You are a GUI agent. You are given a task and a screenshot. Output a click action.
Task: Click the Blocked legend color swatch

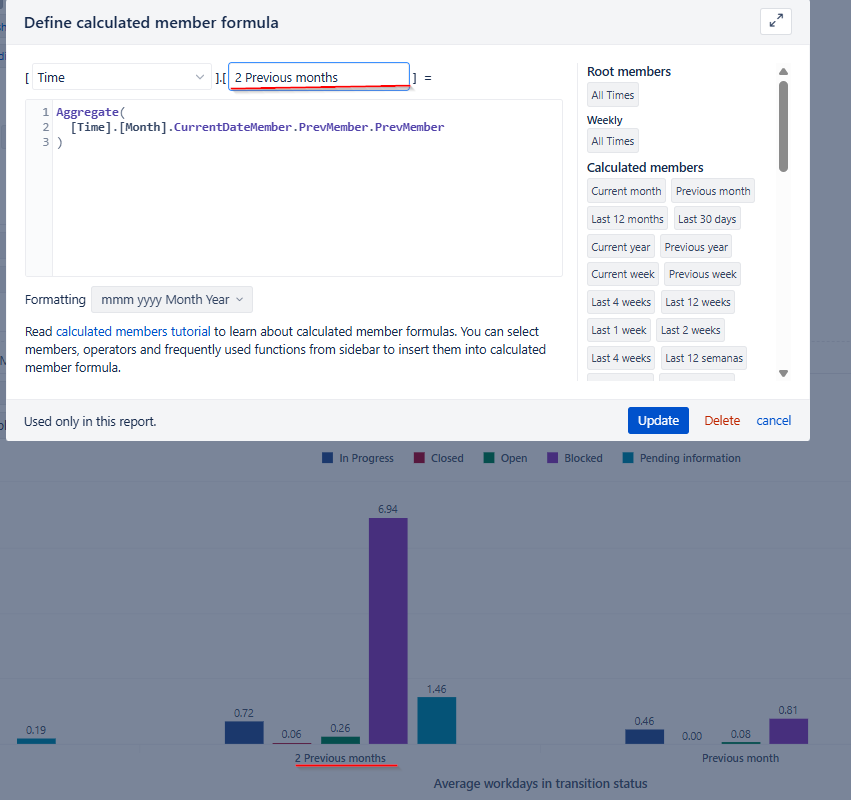pos(552,458)
